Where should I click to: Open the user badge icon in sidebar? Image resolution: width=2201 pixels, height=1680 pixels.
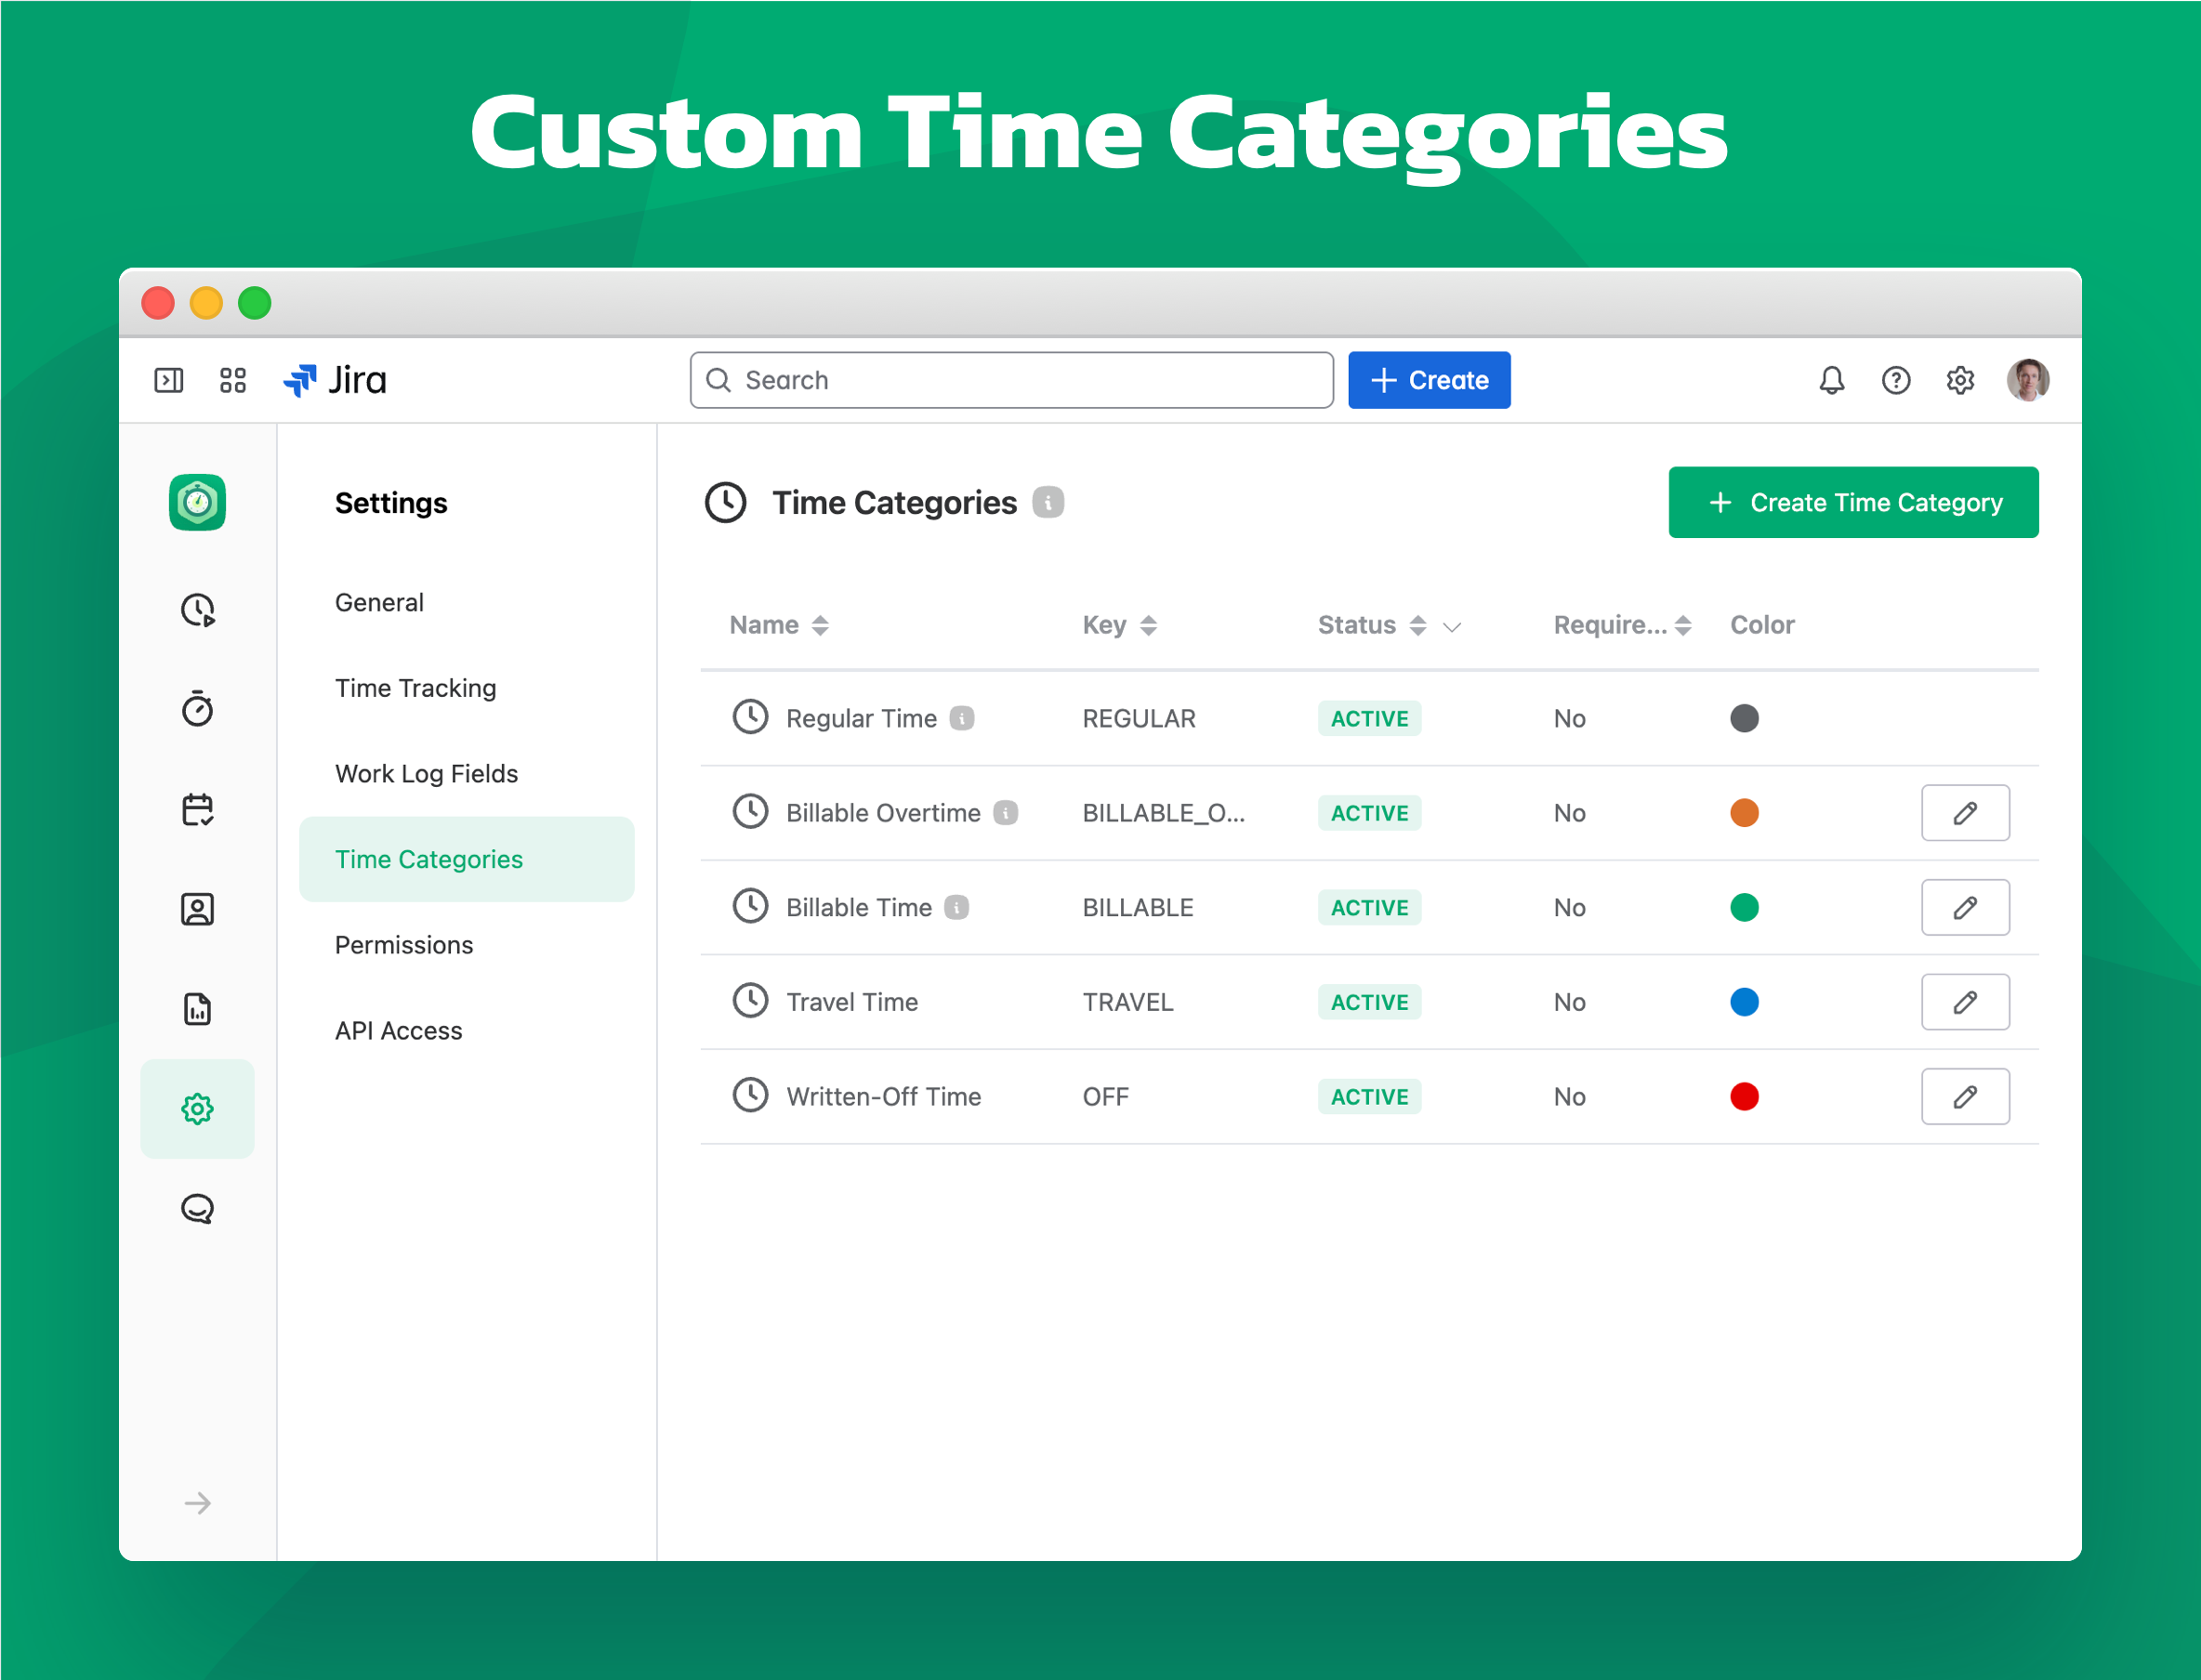[x=197, y=909]
